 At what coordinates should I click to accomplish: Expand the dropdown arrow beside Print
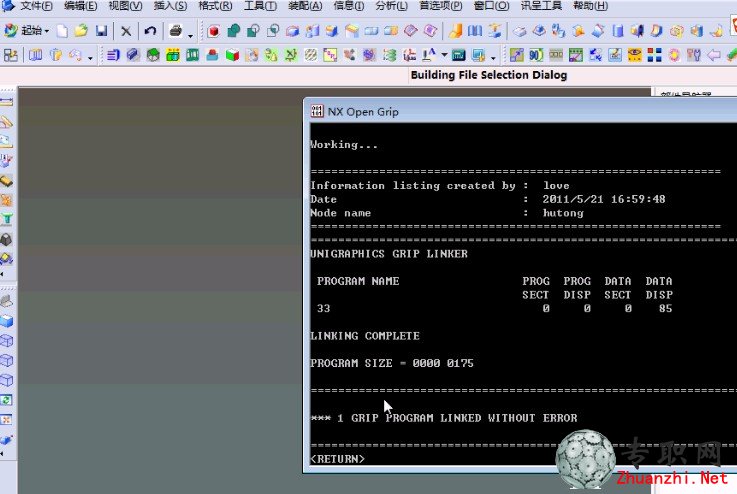pos(190,35)
